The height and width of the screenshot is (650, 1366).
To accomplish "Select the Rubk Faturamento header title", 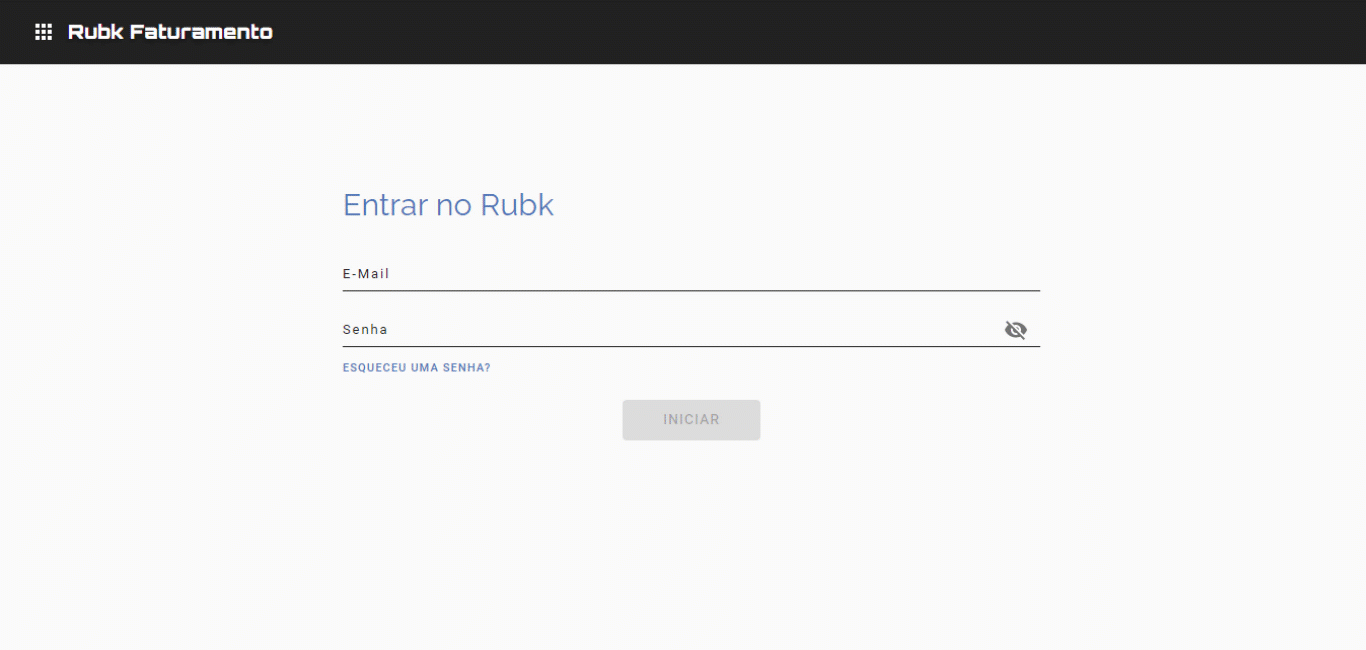I will click(x=170, y=32).
